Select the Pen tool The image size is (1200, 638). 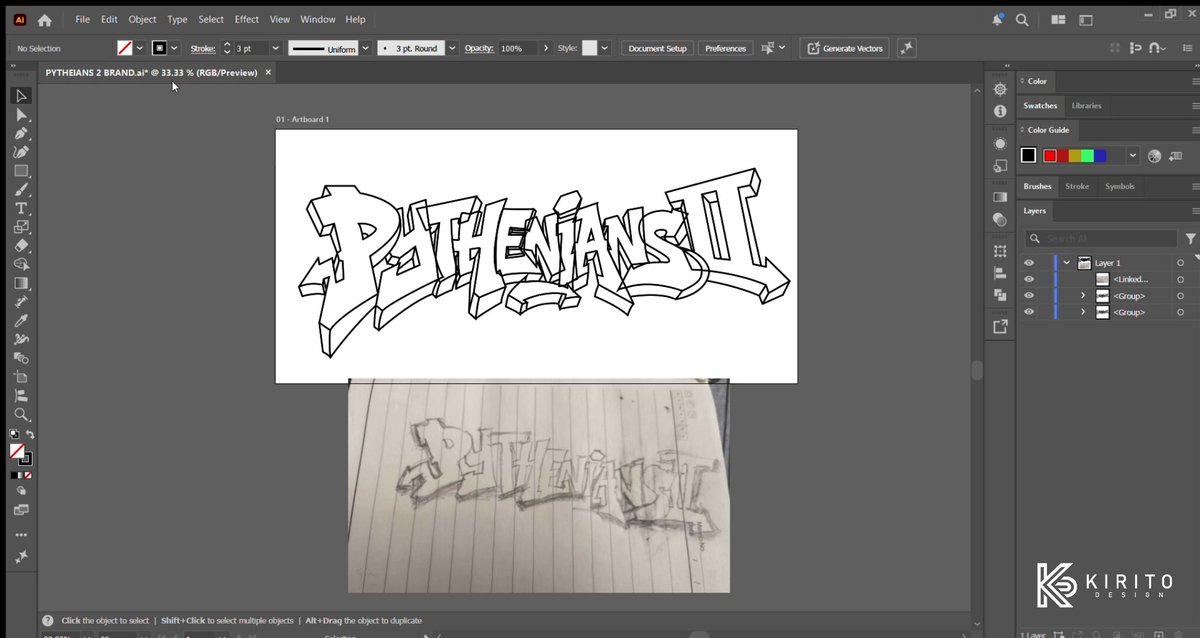click(20, 133)
